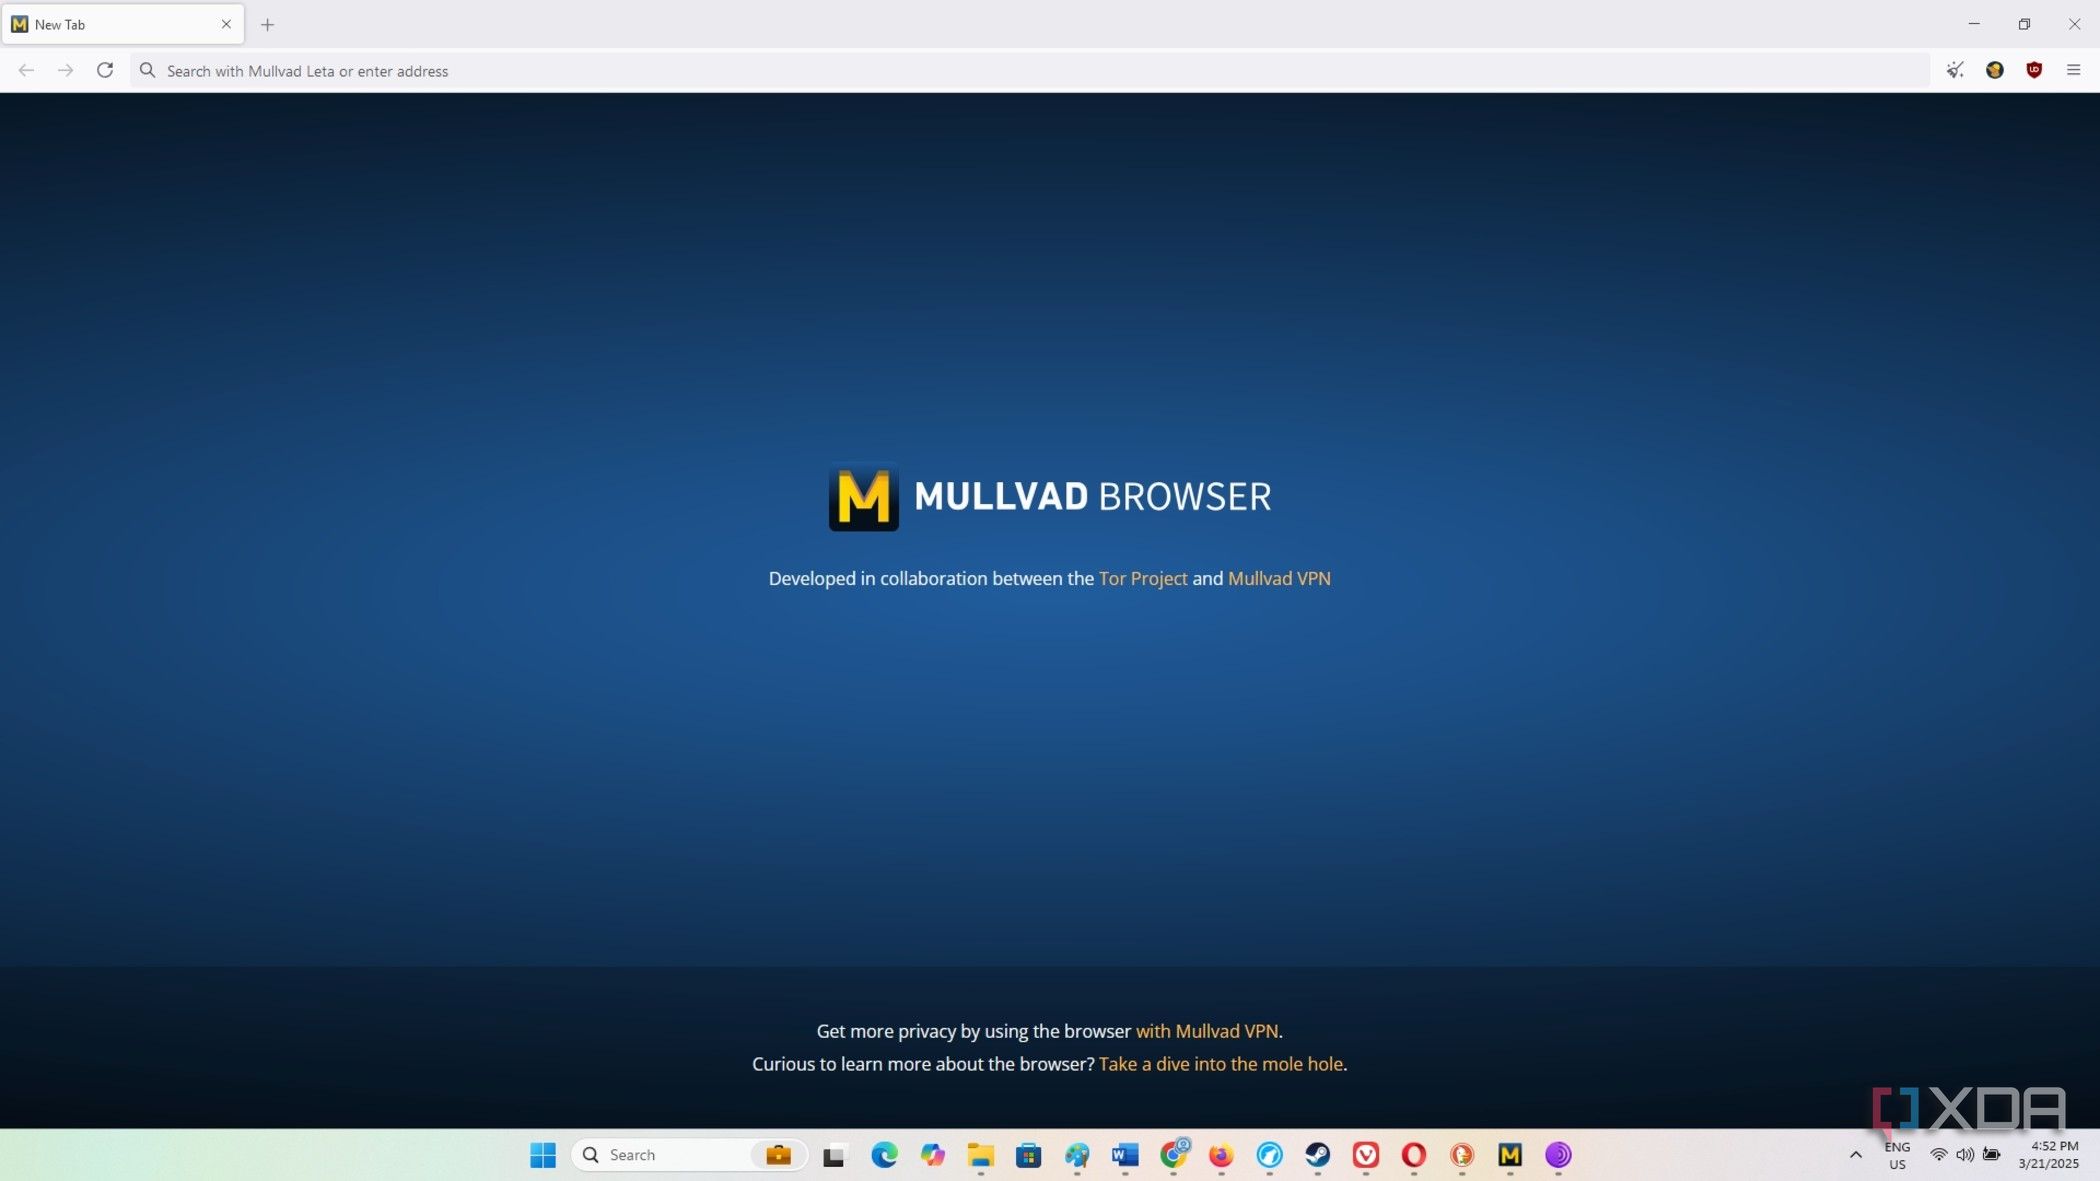The image size is (2100, 1181).
Task: Show hidden system tray icons
Action: tap(1856, 1155)
